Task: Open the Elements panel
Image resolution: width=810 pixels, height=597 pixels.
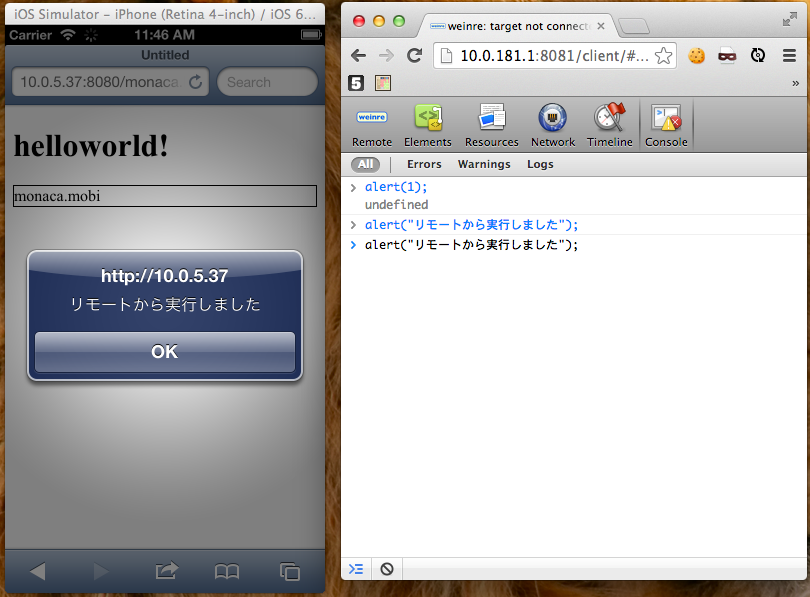Action: click(428, 127)
